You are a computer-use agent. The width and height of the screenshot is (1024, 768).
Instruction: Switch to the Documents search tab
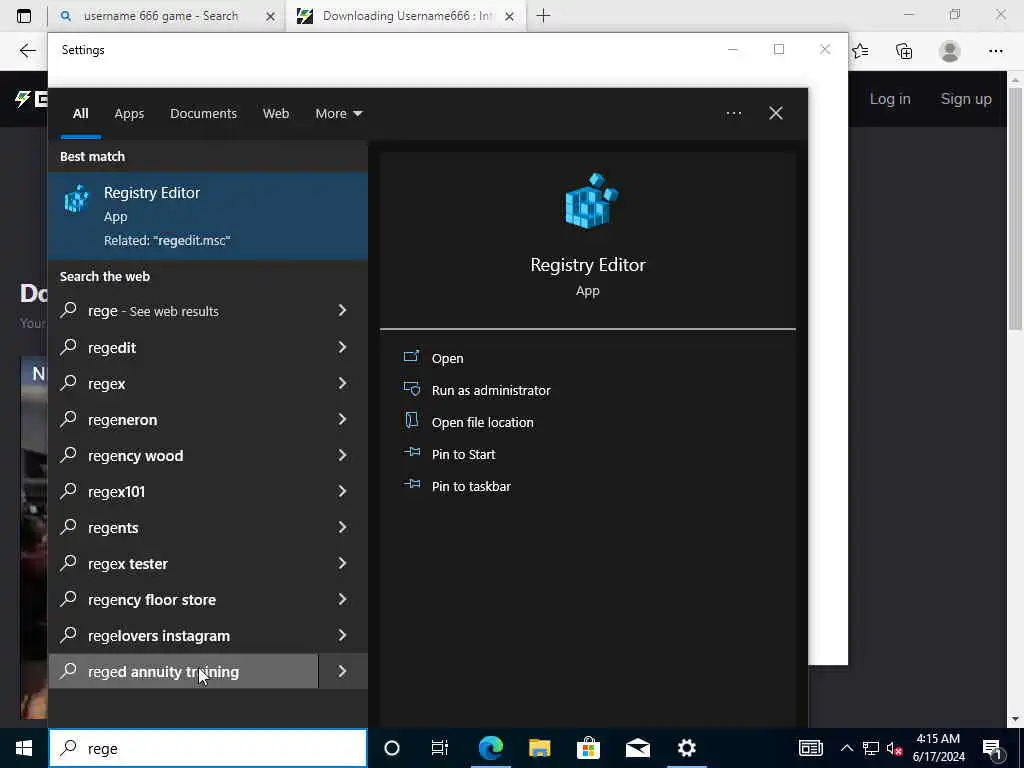pyautogui.click(x=203, y=114)
